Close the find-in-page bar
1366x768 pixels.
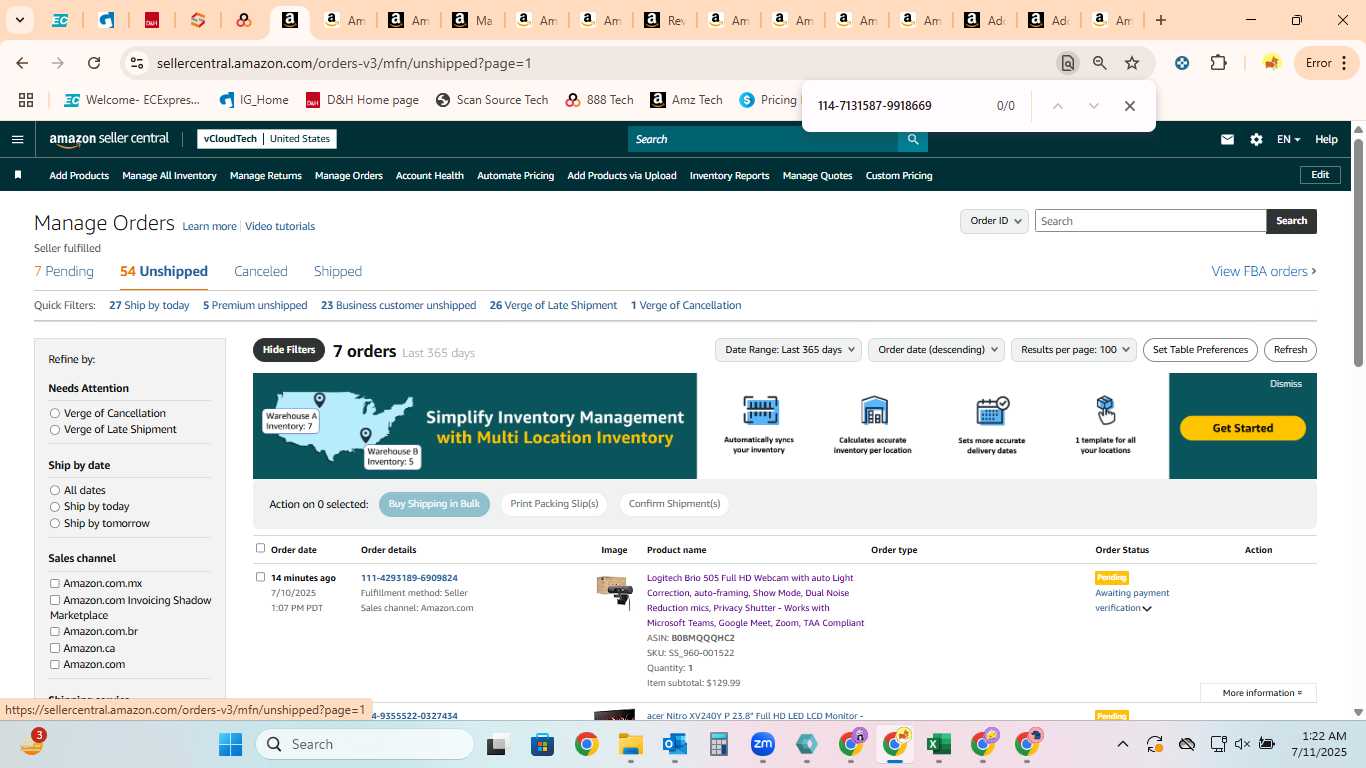(1129, 106)
